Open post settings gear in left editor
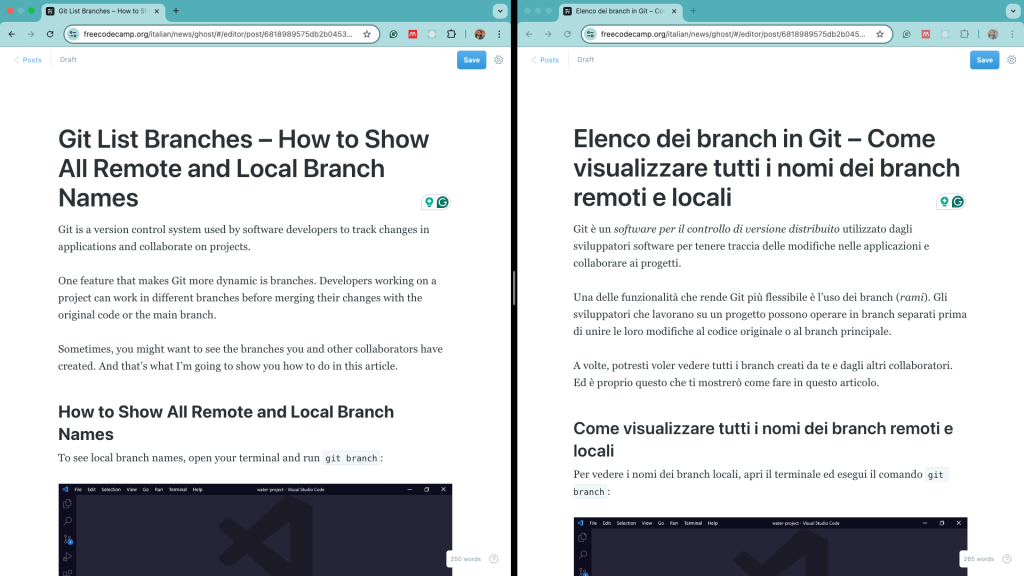Screen dimensions: 1024x576 coord(498,59)
